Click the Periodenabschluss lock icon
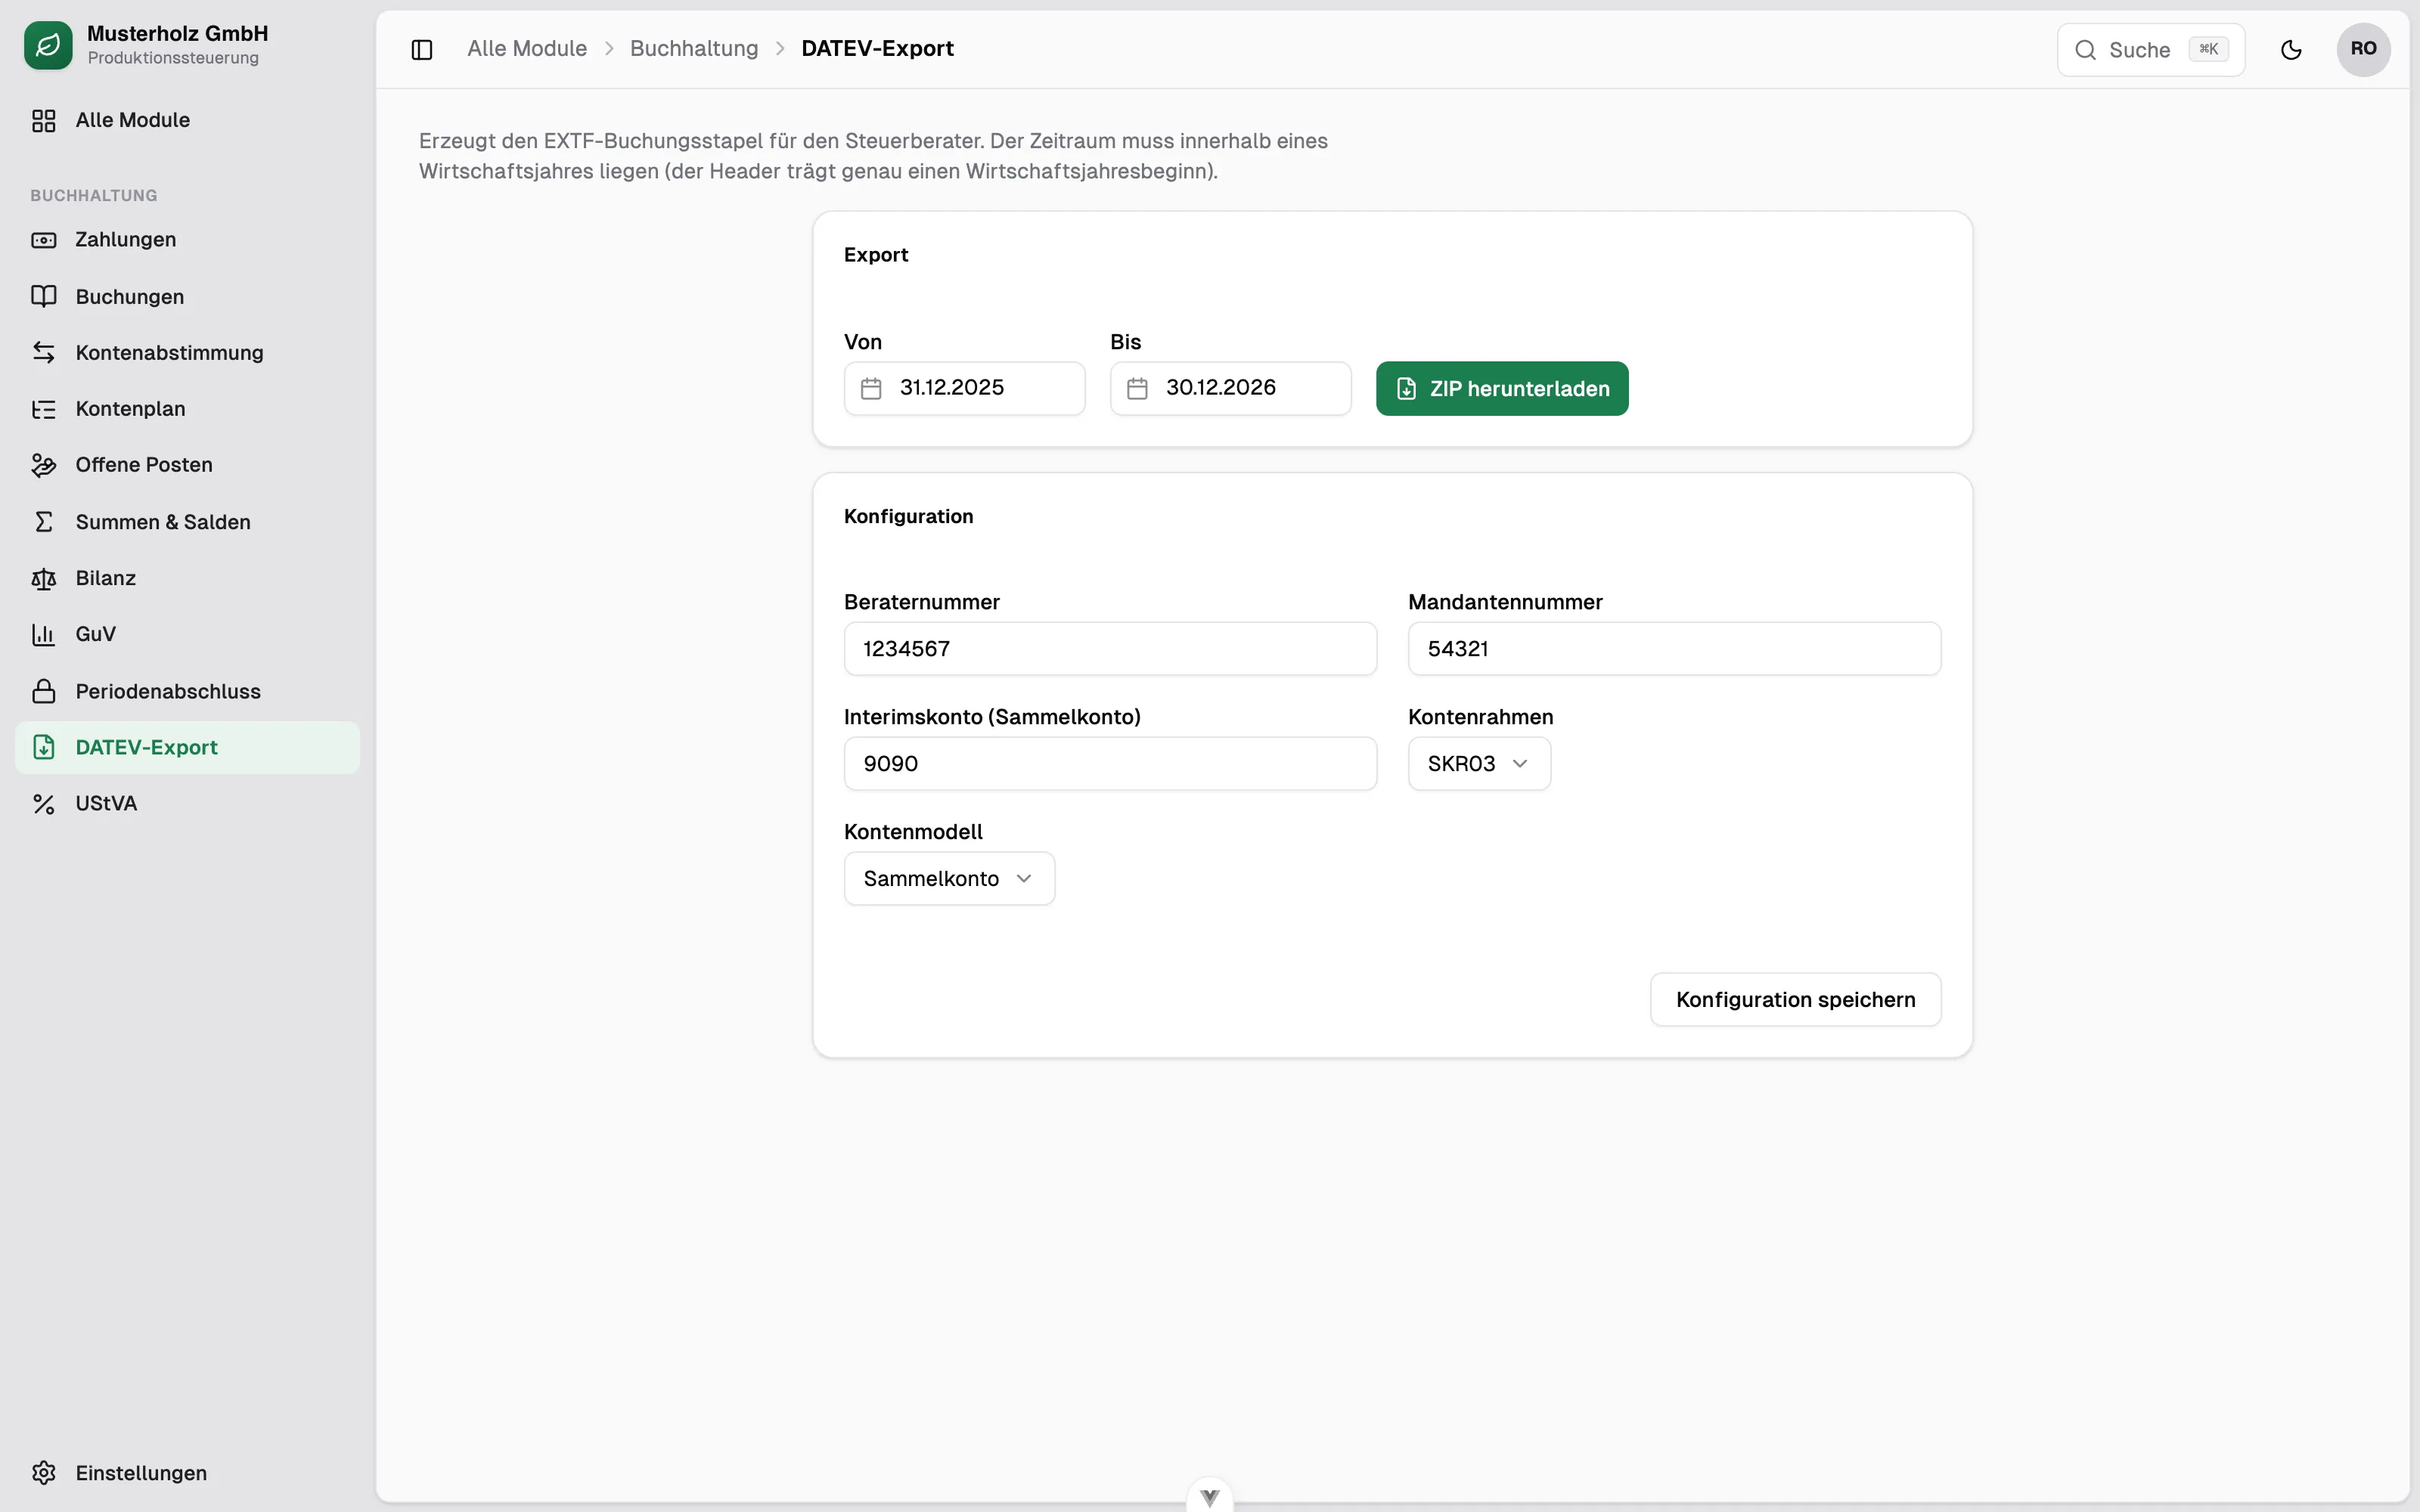Image resolution: width=2420 pixels, height=1512 pixels. pyautogui.click(x=43, y=691)
